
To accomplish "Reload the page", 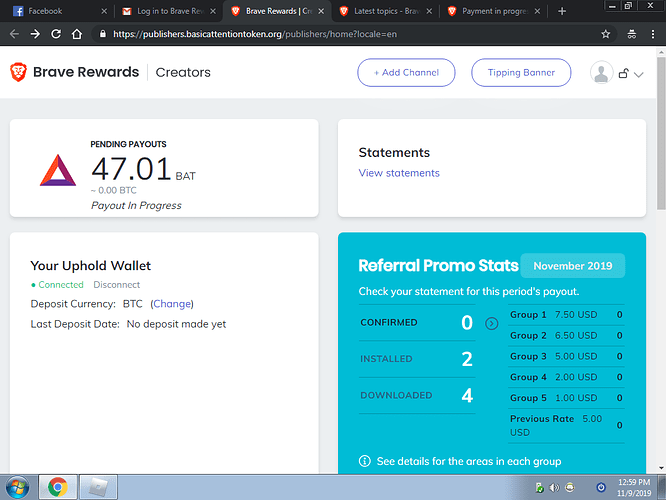I will 56,34.
